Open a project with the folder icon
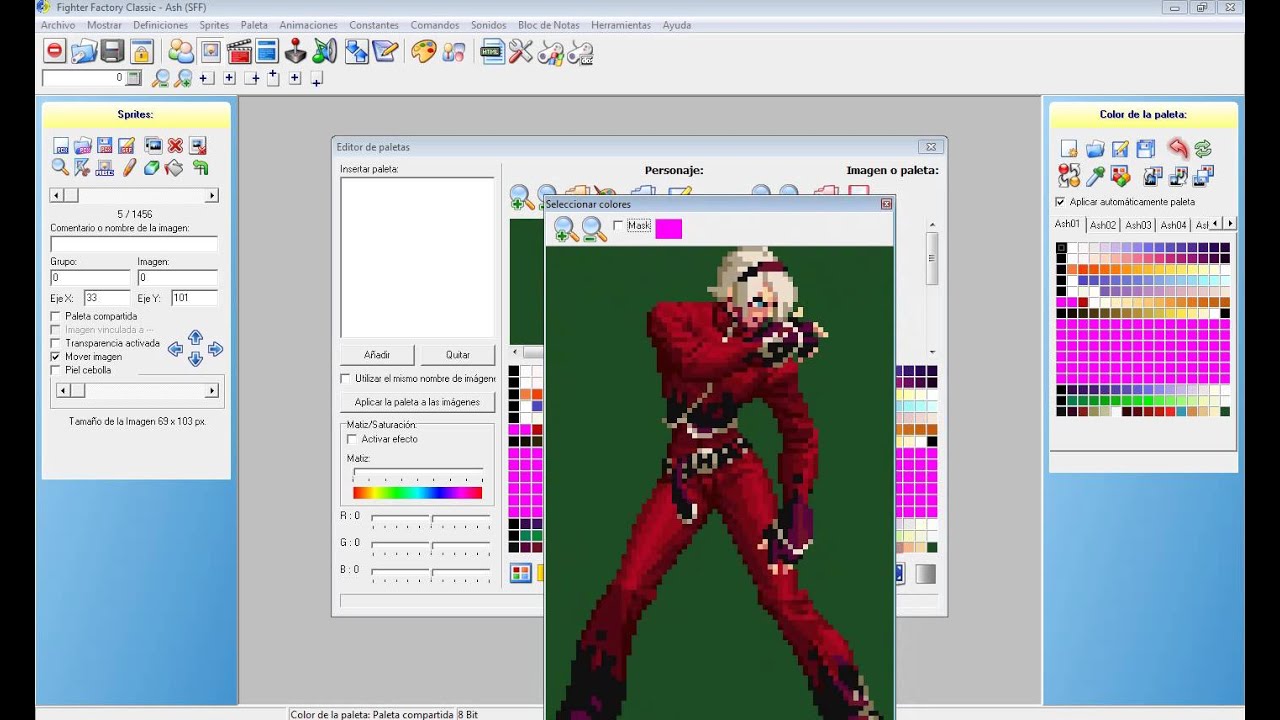Viewport: 1280px width, 720px height. [x=84, y=51]
